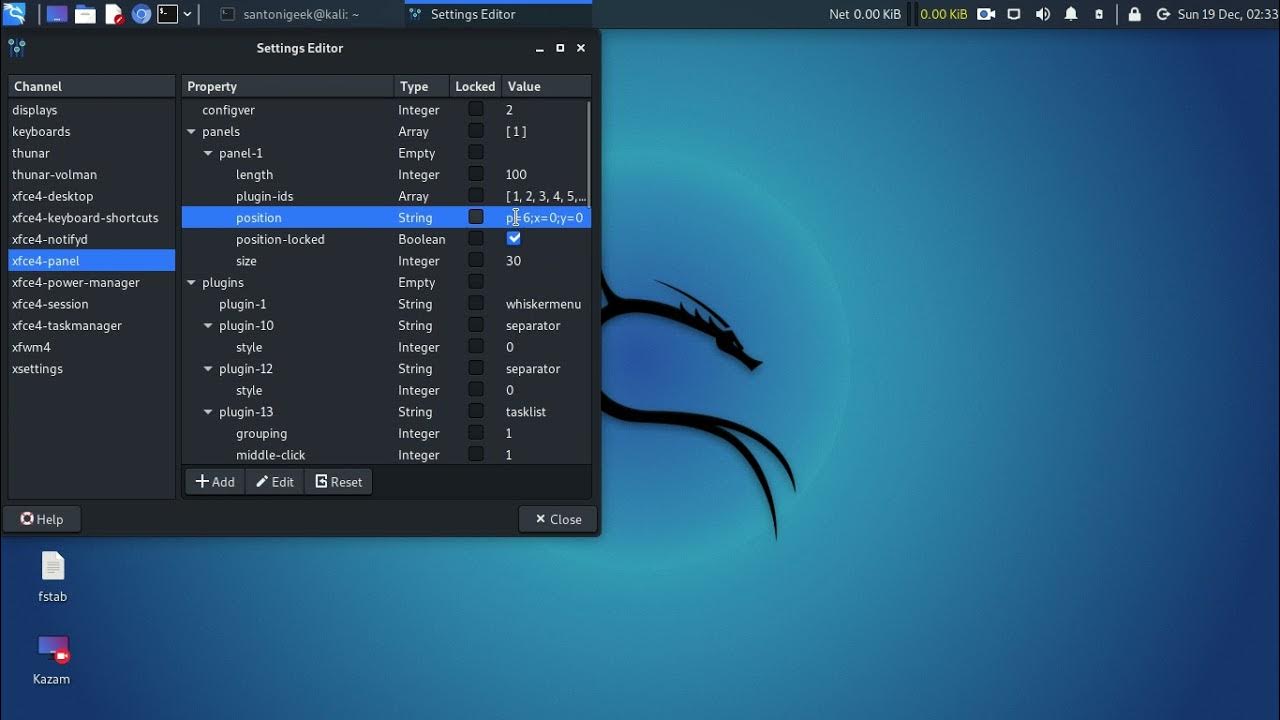Click the Kazam recording camera tray icon
This screenshot has height=720, width=1280.
click(x=986, y=14)
